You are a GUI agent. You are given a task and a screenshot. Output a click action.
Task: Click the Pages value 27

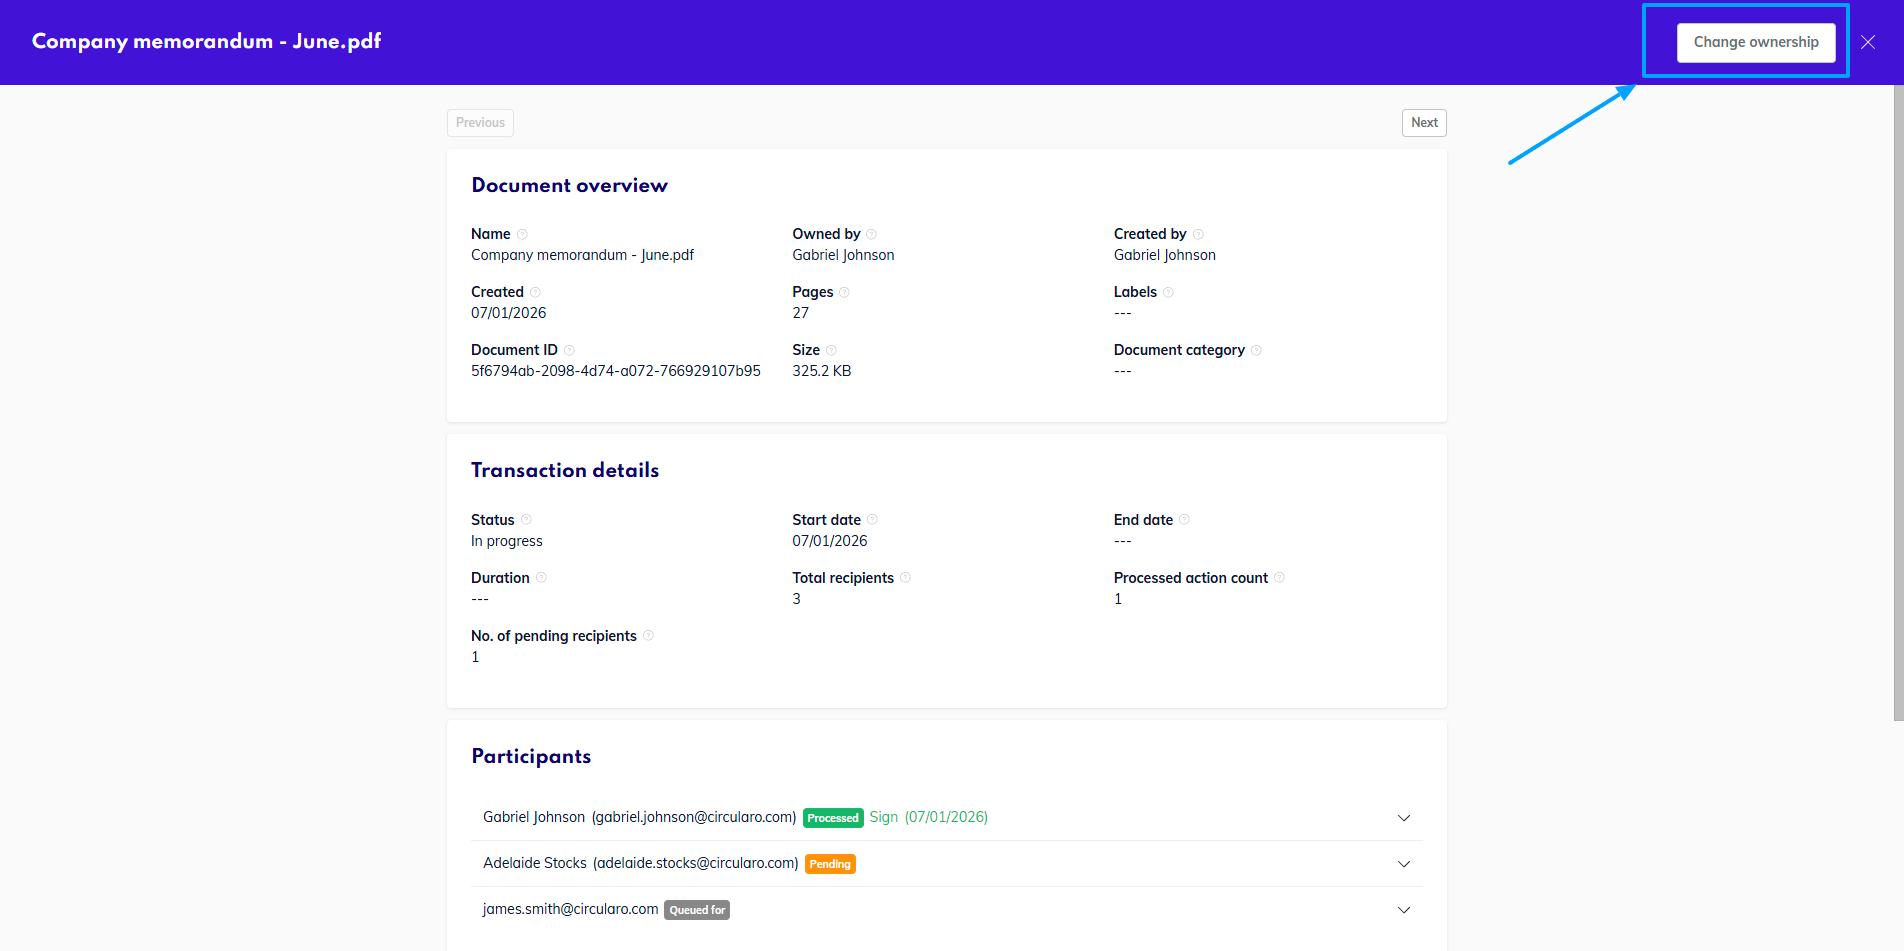[801, 313]
